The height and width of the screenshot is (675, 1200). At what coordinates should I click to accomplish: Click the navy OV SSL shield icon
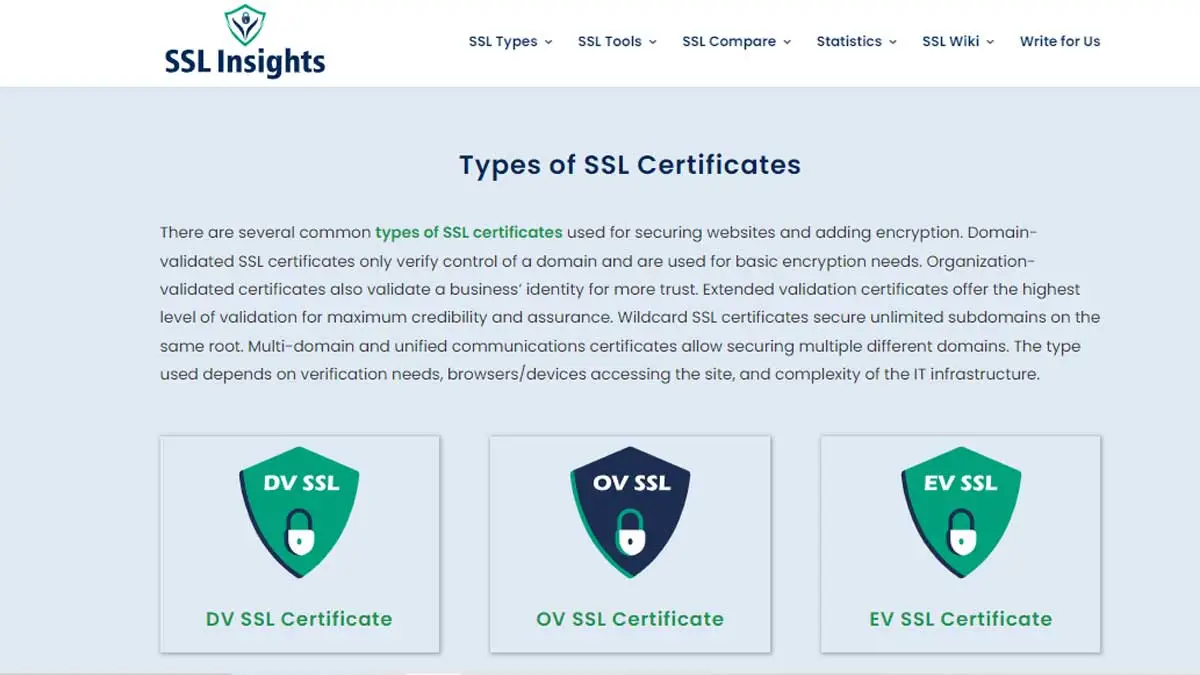coord(630,508)
